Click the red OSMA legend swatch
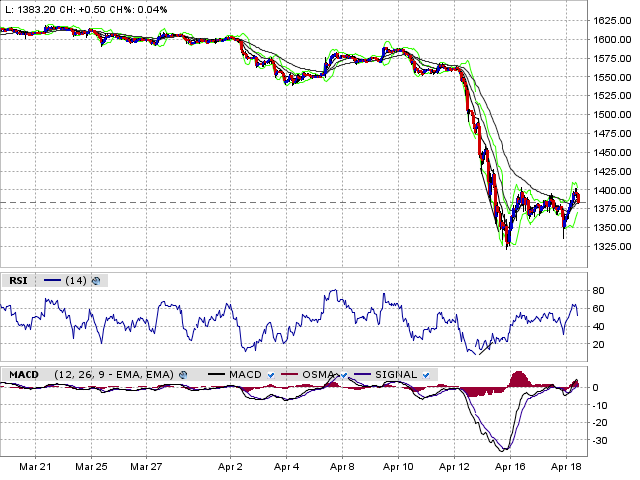640x480 pixels. (290, 374)
